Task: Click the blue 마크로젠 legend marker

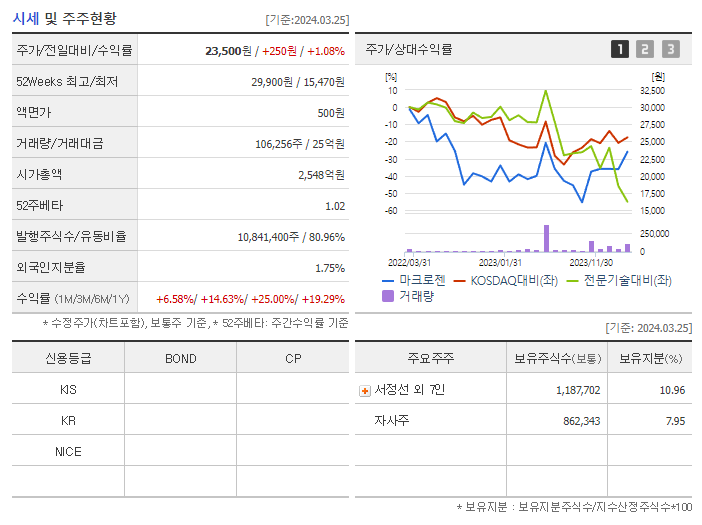Action: click(x=388, y=281)
